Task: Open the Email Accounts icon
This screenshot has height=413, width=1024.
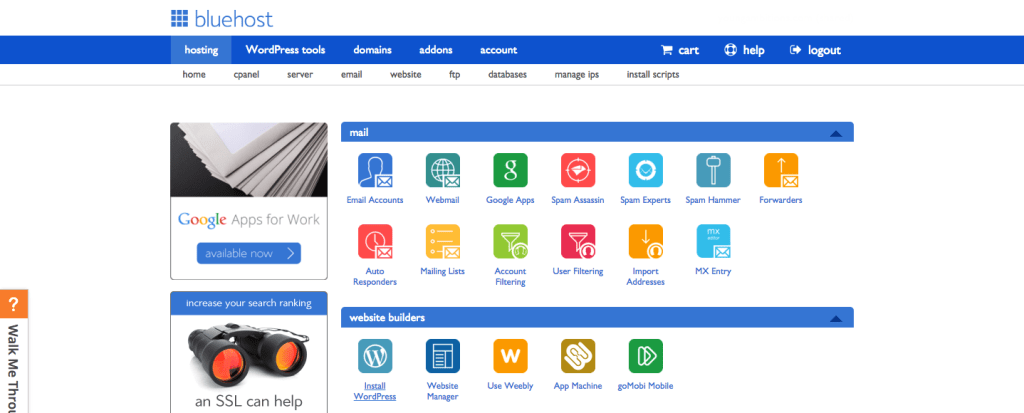Action: pos(375,171)
